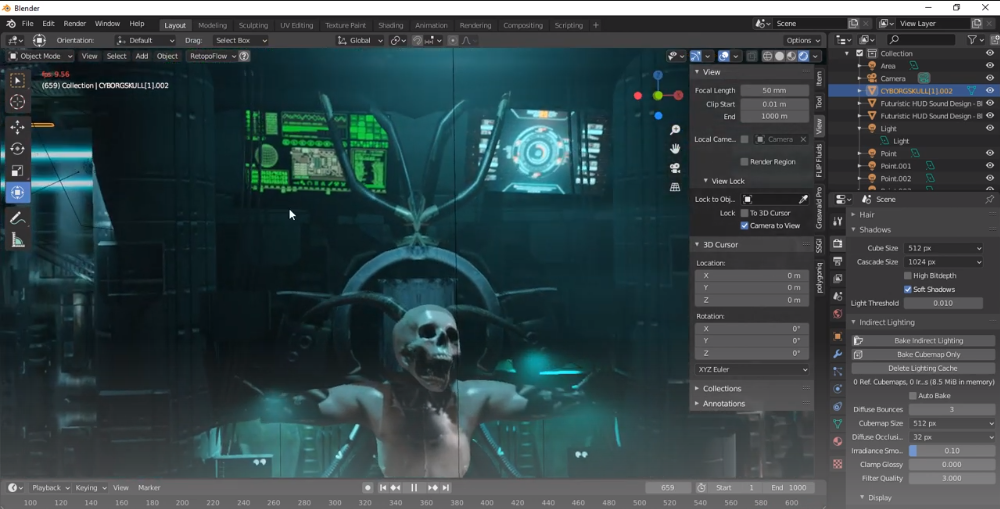Uncheck Camera to View checkbox
The width and height of the screenshot is (1000, 509).
744,226
